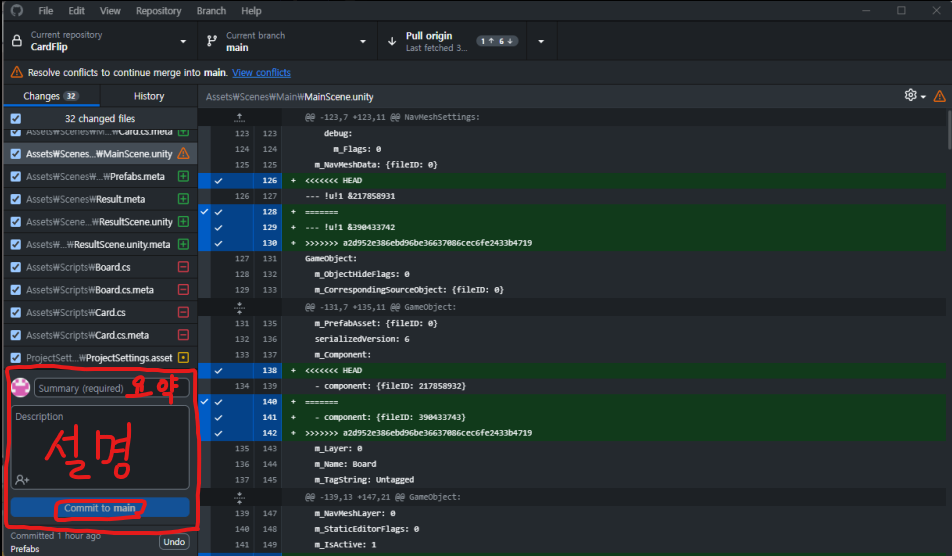Open the View conflicts link
Viewport: 952px width, 556px height.
point(261,72)
